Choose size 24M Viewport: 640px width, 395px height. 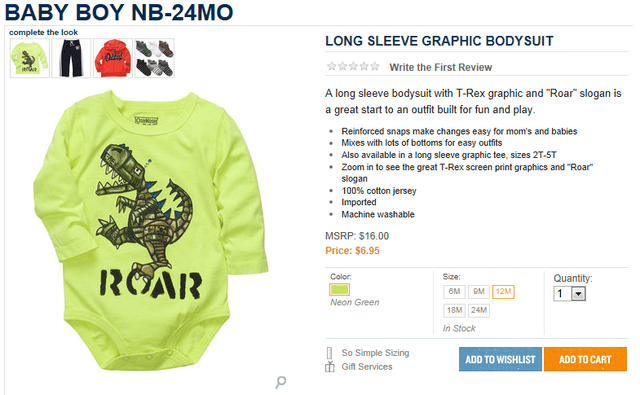(479, 311)
